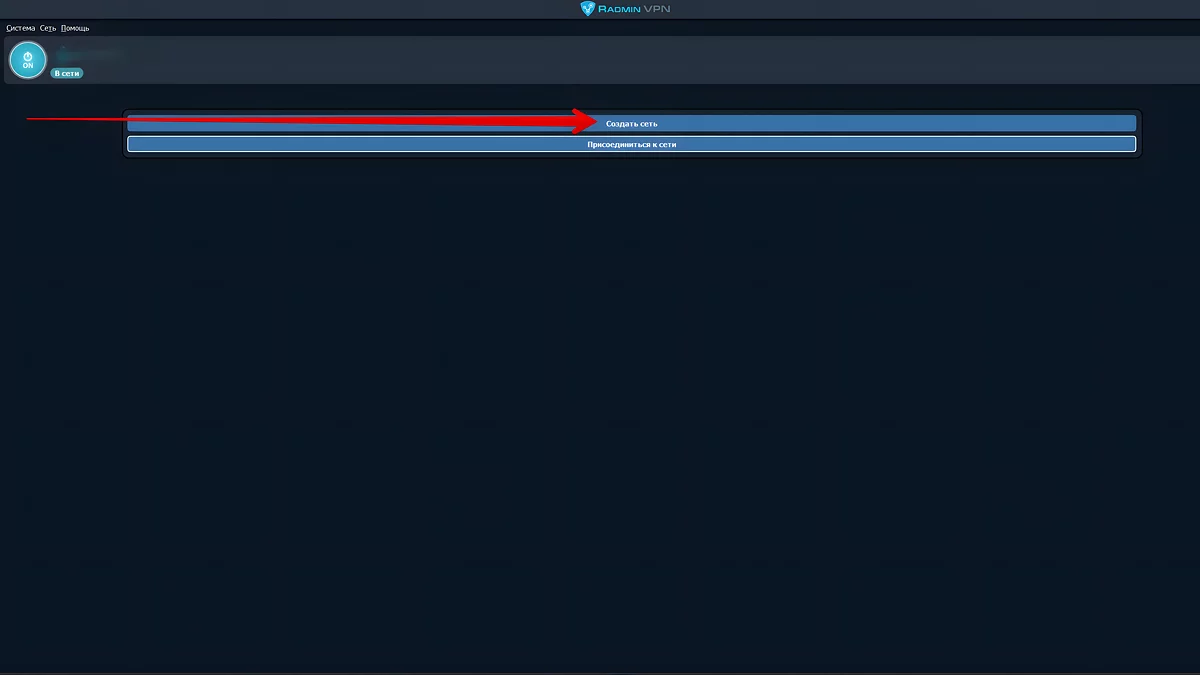Screen dimensions: 1200x675
Task: Click the ON label in the power circle
Action: 28,66
